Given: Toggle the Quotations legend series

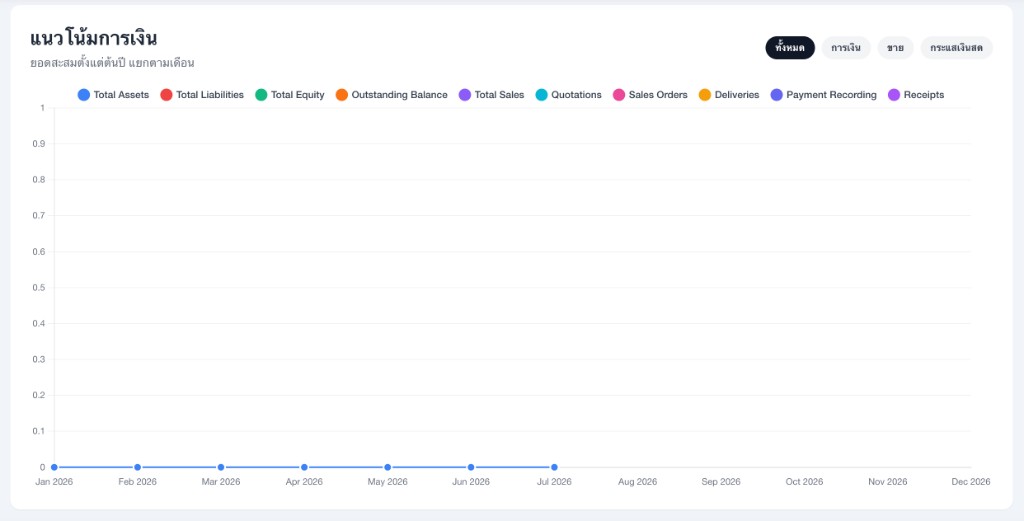Looking at the screenshot, I should click(x=568, y=95).
